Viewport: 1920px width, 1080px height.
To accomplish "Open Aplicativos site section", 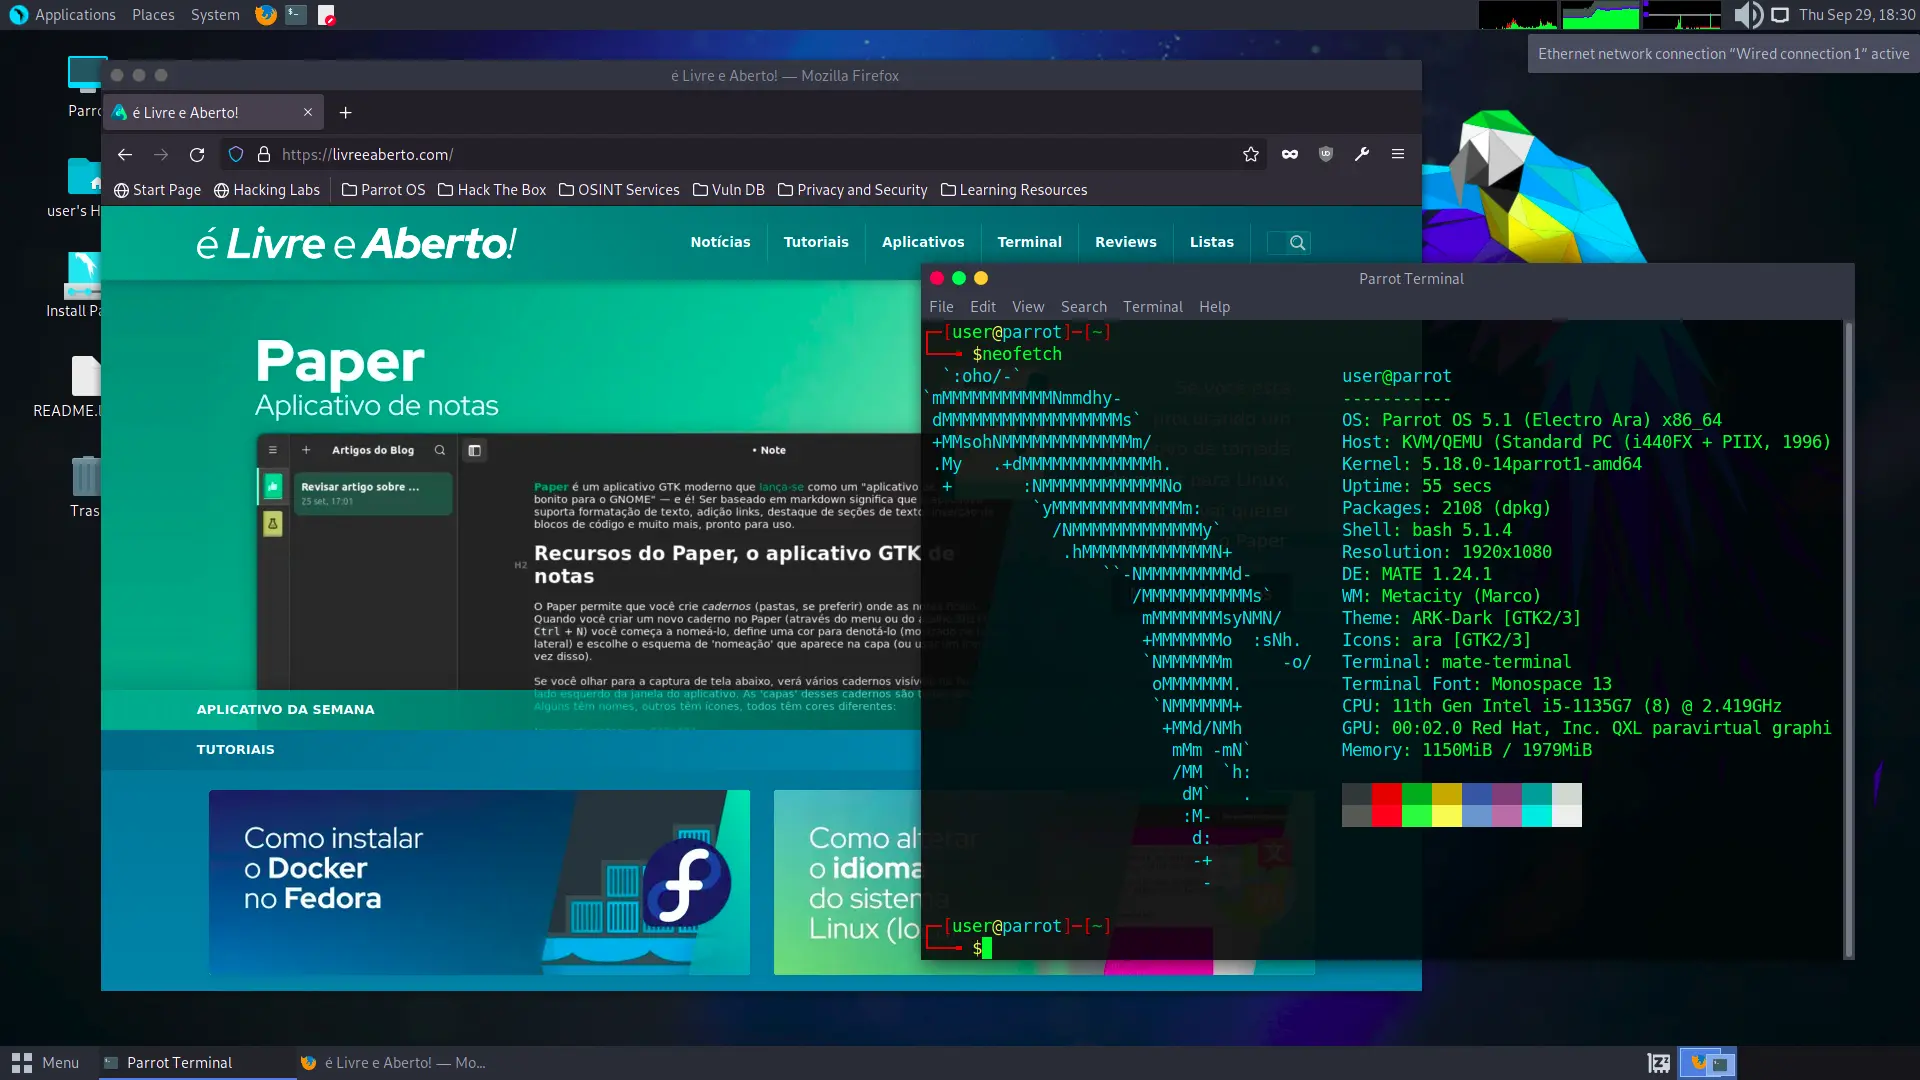I will pos(923,242).
